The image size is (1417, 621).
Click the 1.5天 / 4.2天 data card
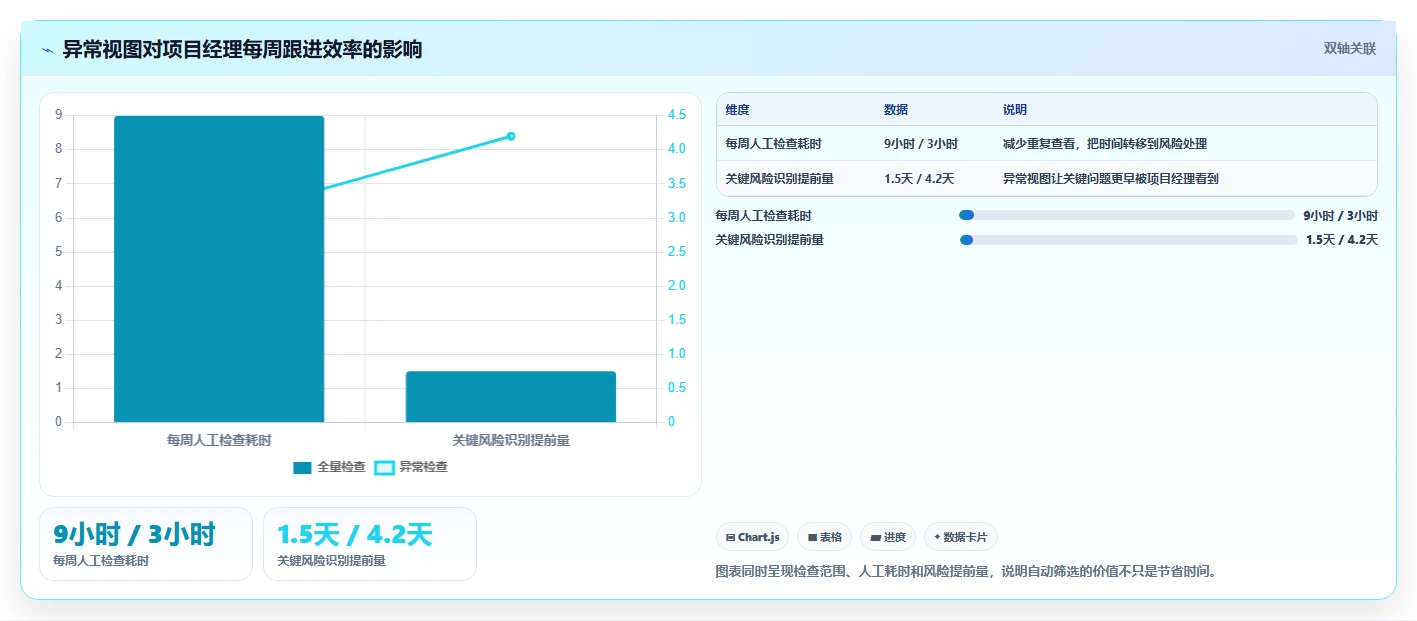(370, 544)
